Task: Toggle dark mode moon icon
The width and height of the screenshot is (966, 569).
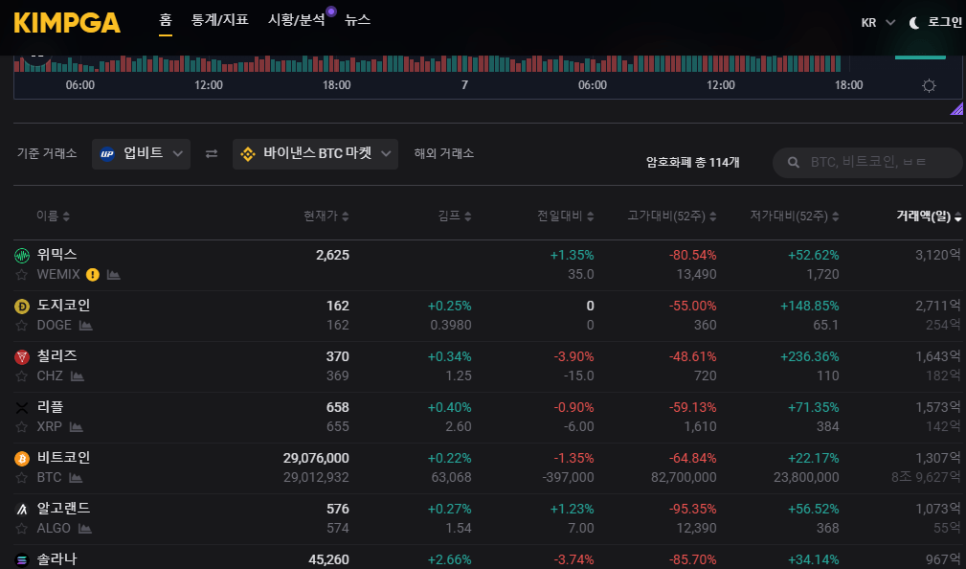Action: (914, 23)
